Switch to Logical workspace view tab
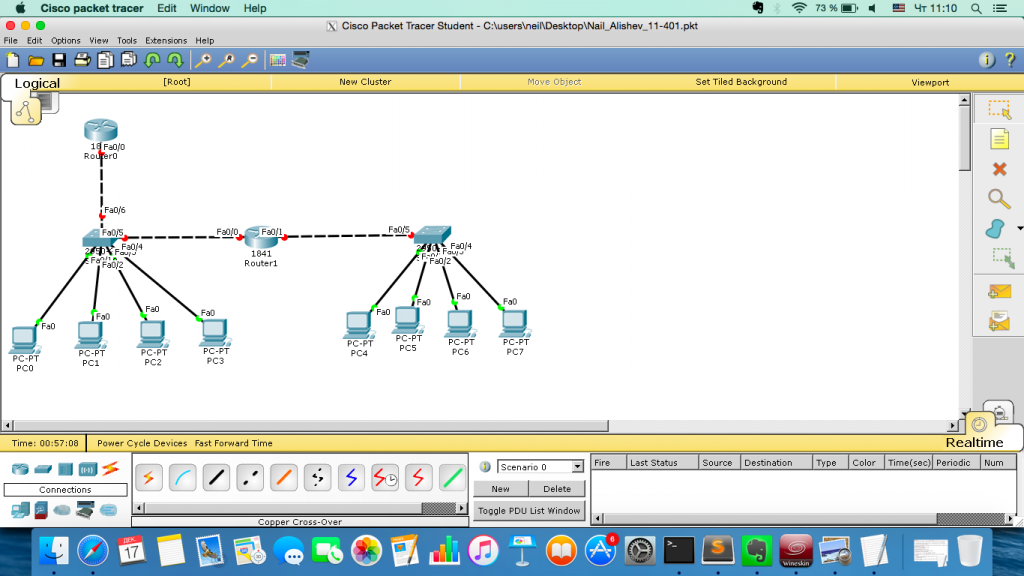 37,83
